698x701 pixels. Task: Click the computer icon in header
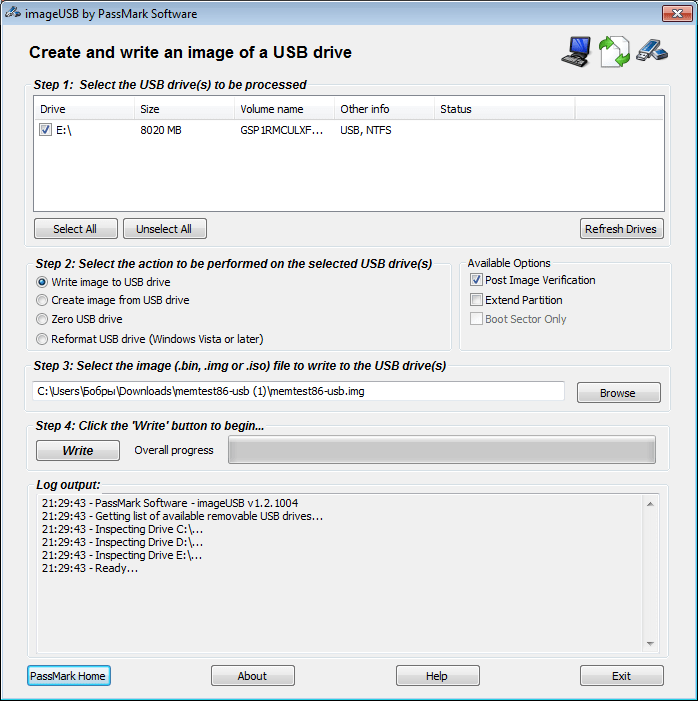576,52
